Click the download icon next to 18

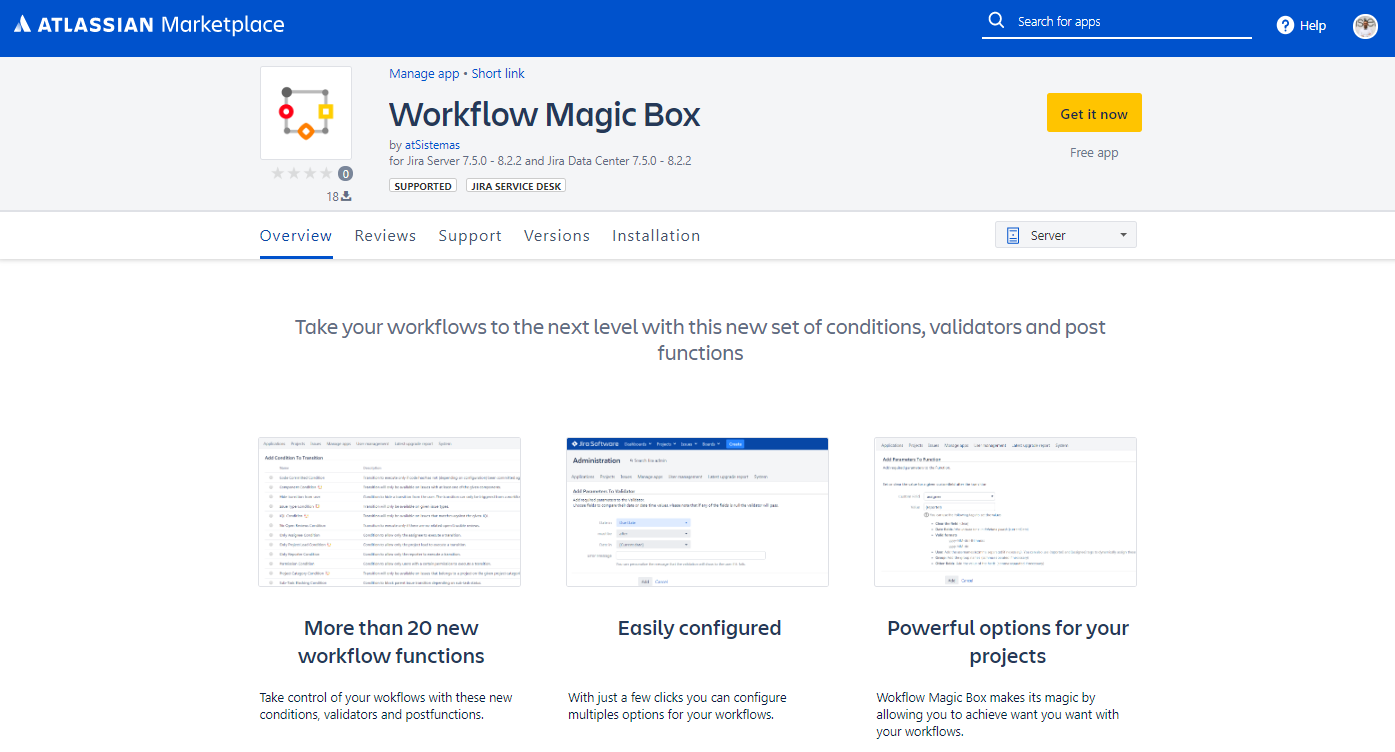point(346,196)
